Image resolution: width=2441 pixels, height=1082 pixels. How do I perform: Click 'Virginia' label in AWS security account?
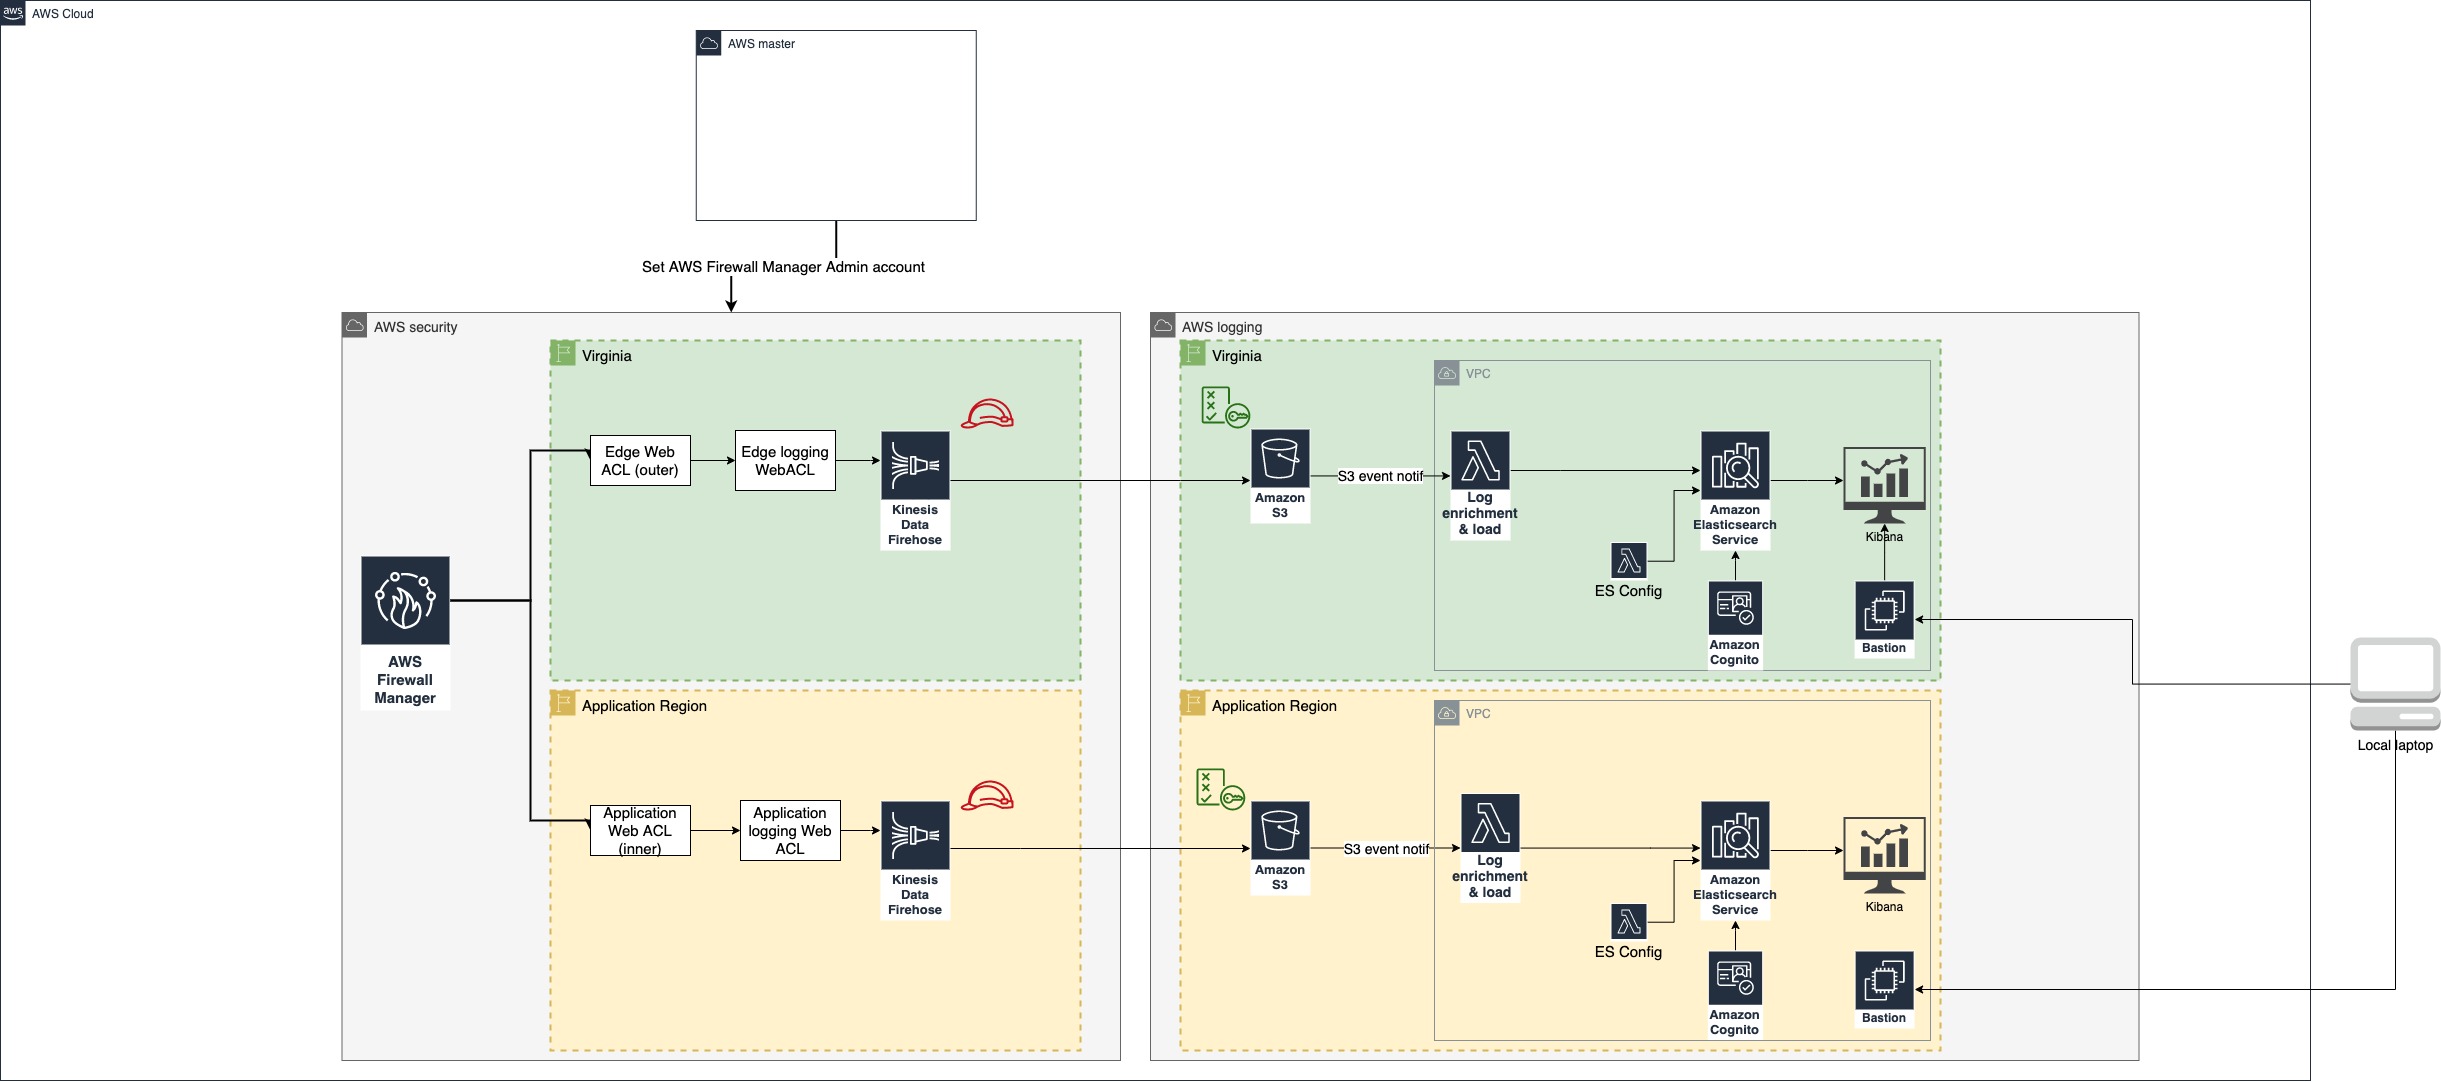click(607, 356)
